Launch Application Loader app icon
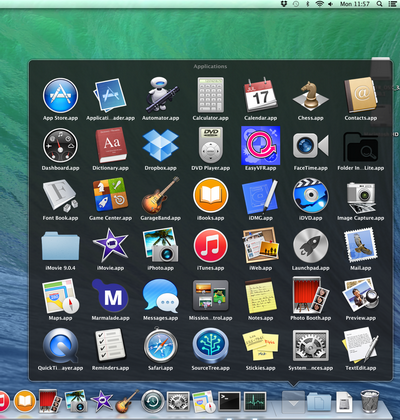The height and width of the screenshot is (420, 400). (x=110, y=96)
